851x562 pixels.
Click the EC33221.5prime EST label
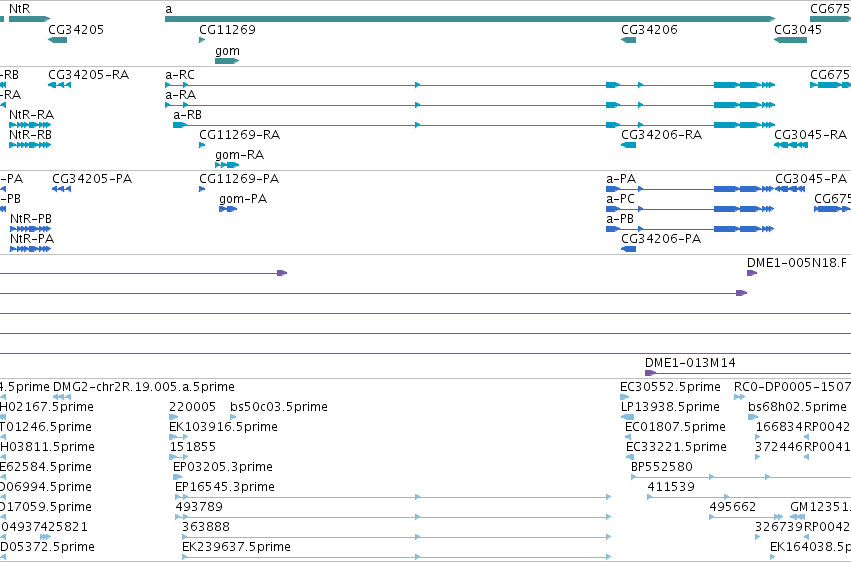[x=676, y=447]
